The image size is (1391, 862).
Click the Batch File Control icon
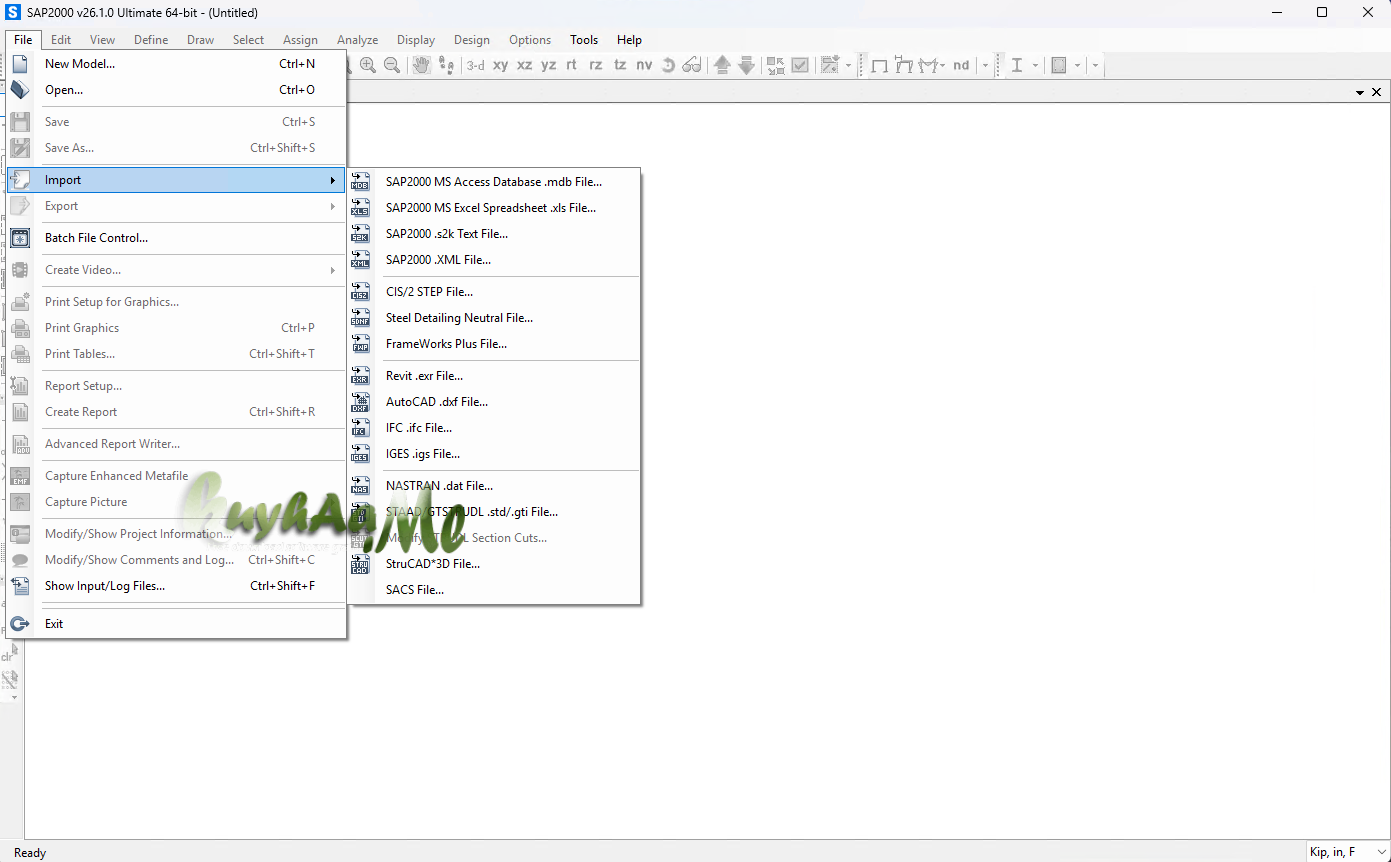point(20,238)
